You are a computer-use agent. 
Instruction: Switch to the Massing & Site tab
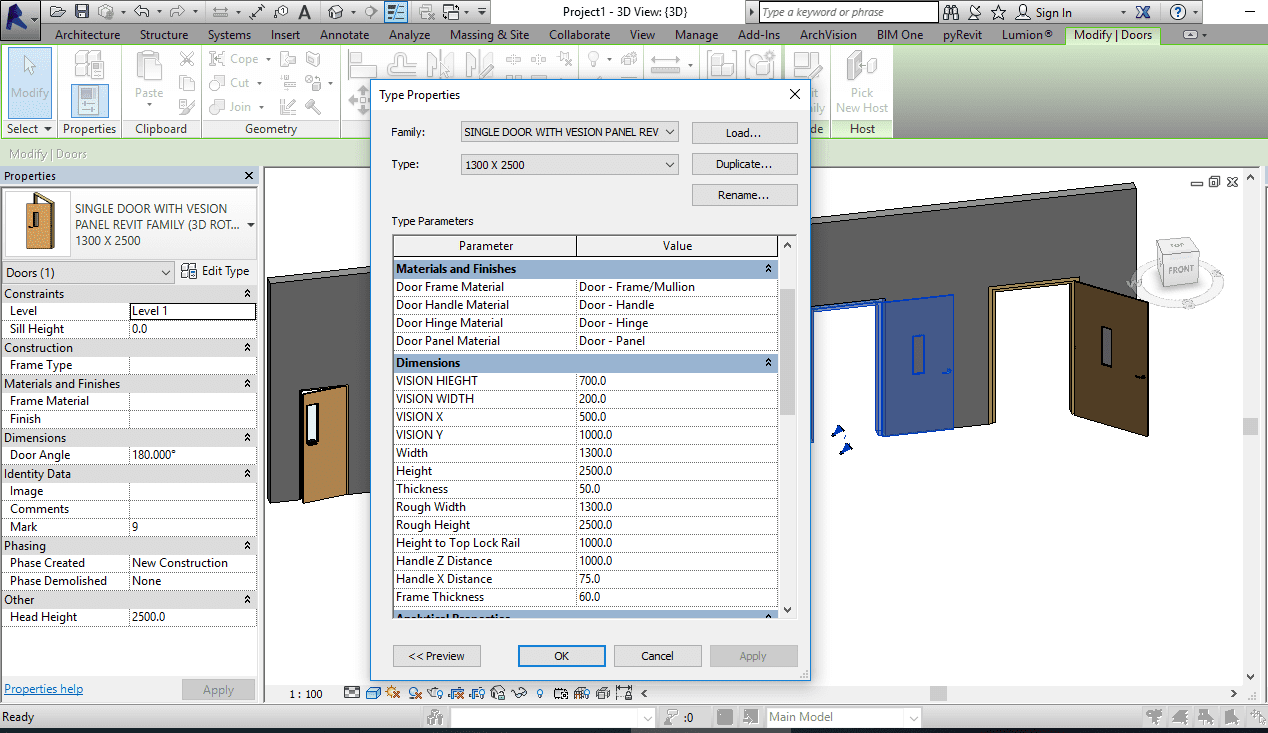tap(489, 35)
